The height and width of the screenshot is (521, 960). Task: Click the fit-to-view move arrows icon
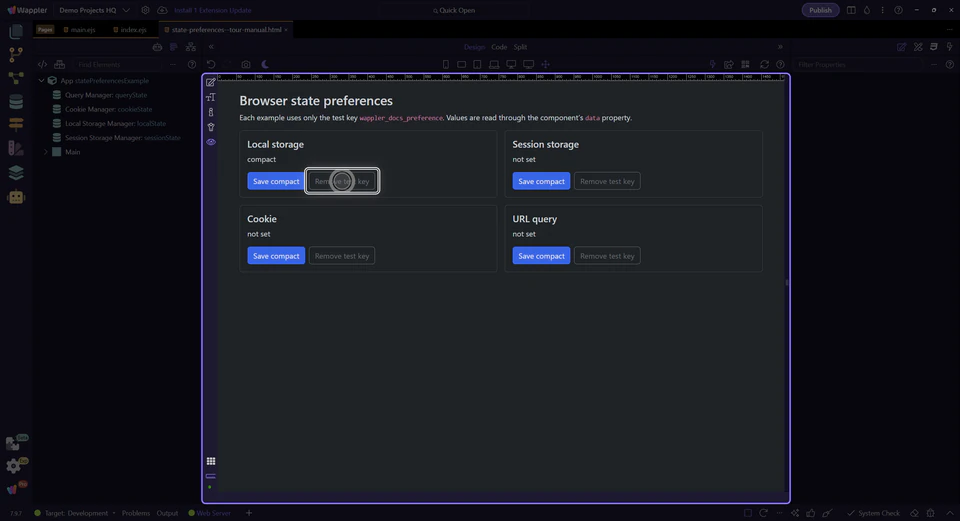pyautogui.click(x=545, y=64)
